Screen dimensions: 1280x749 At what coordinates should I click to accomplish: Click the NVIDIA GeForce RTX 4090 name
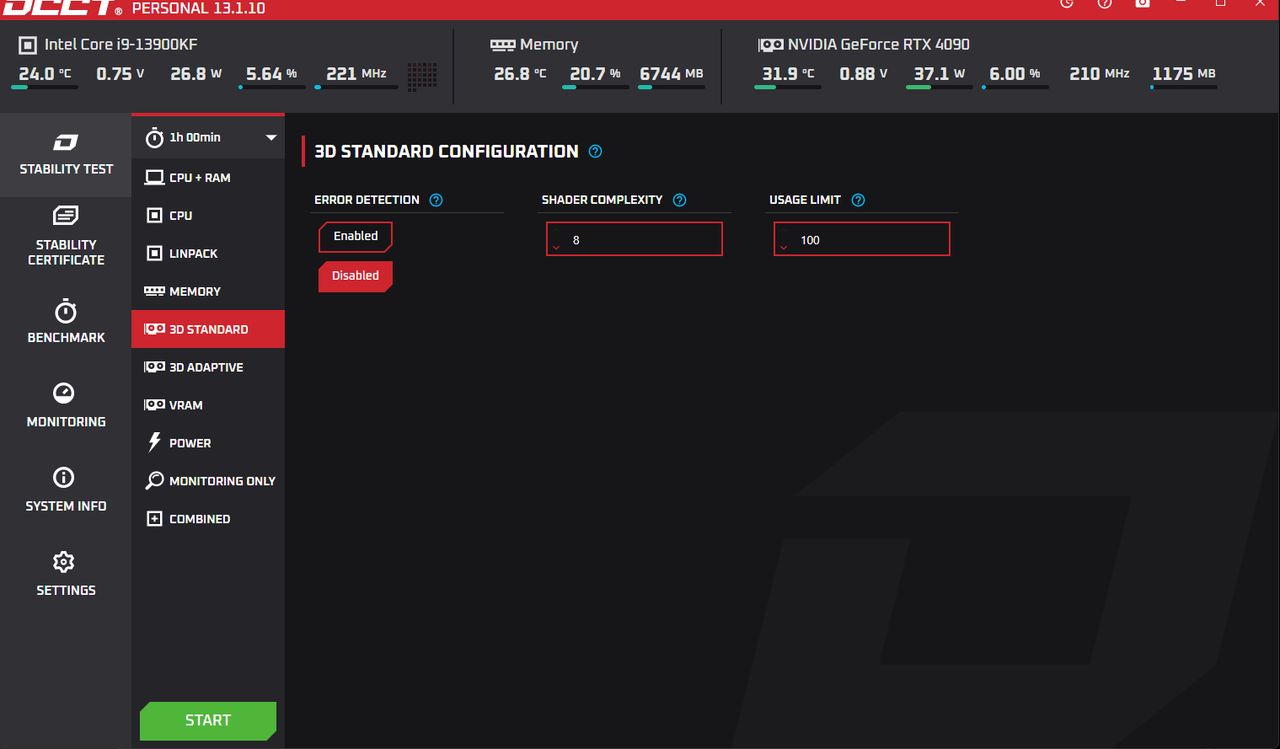(879, 45)
